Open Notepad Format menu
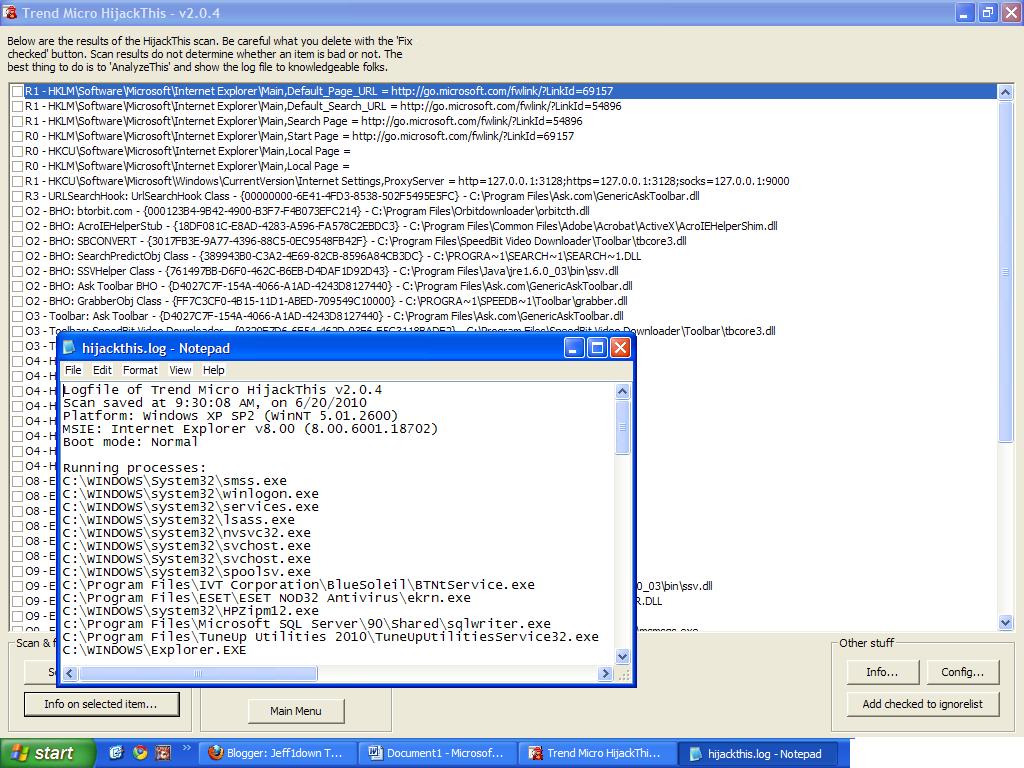1024x768 pixels. tap(140, 370)
